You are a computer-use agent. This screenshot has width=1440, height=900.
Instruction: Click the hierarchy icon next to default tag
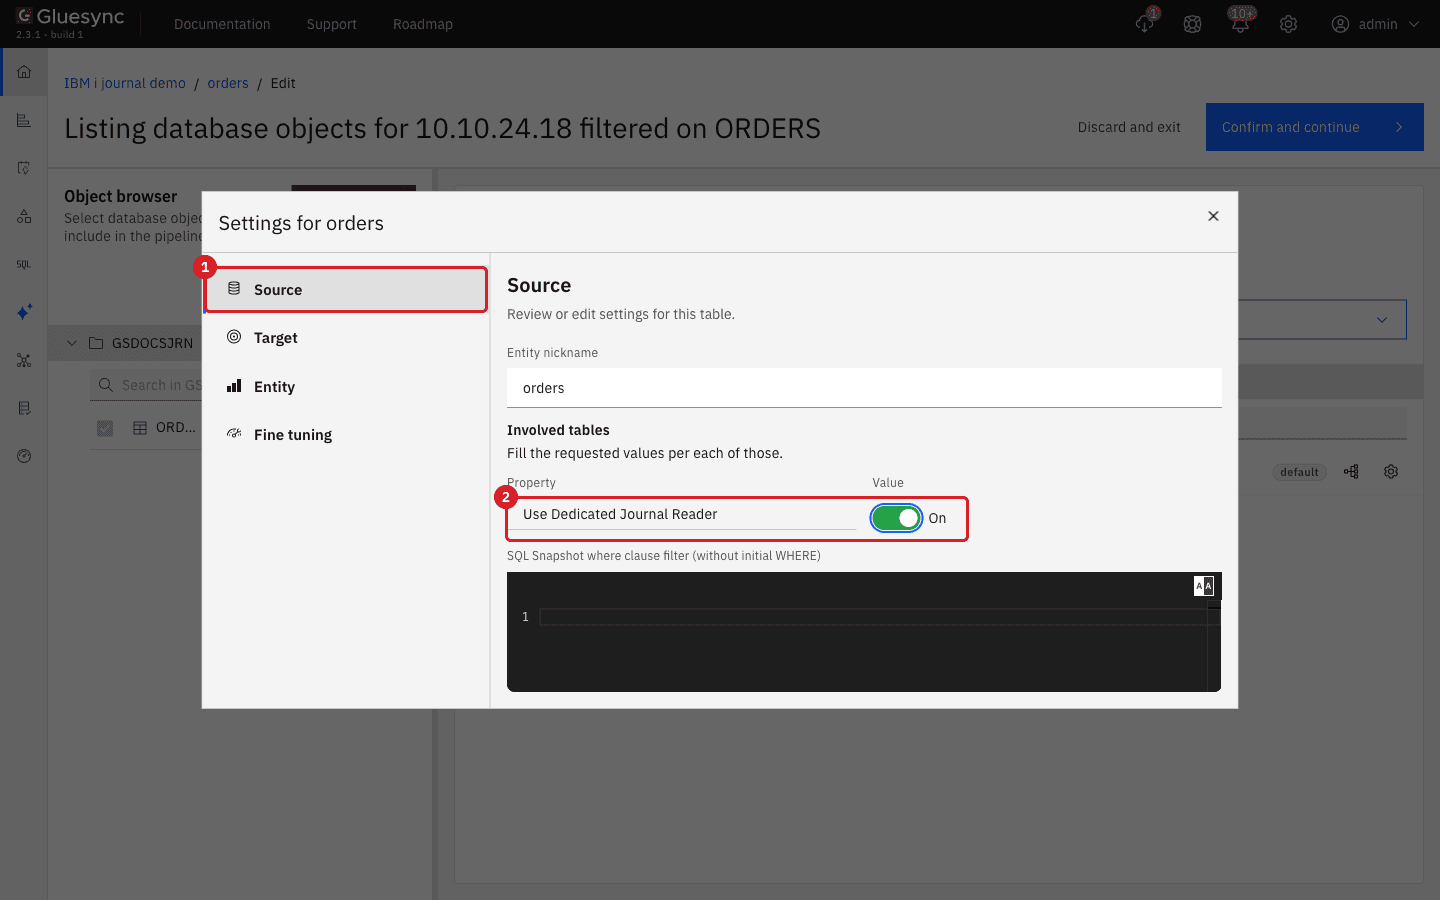1351,471
